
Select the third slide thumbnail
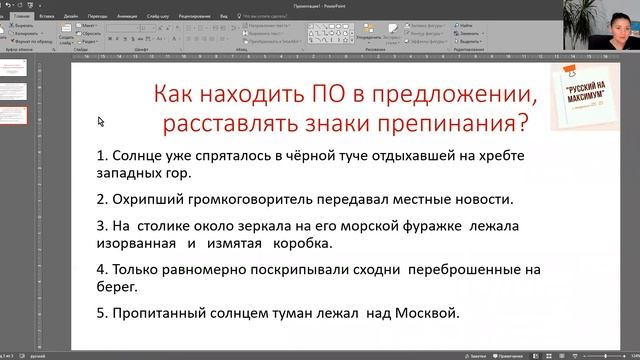point(13,116)
